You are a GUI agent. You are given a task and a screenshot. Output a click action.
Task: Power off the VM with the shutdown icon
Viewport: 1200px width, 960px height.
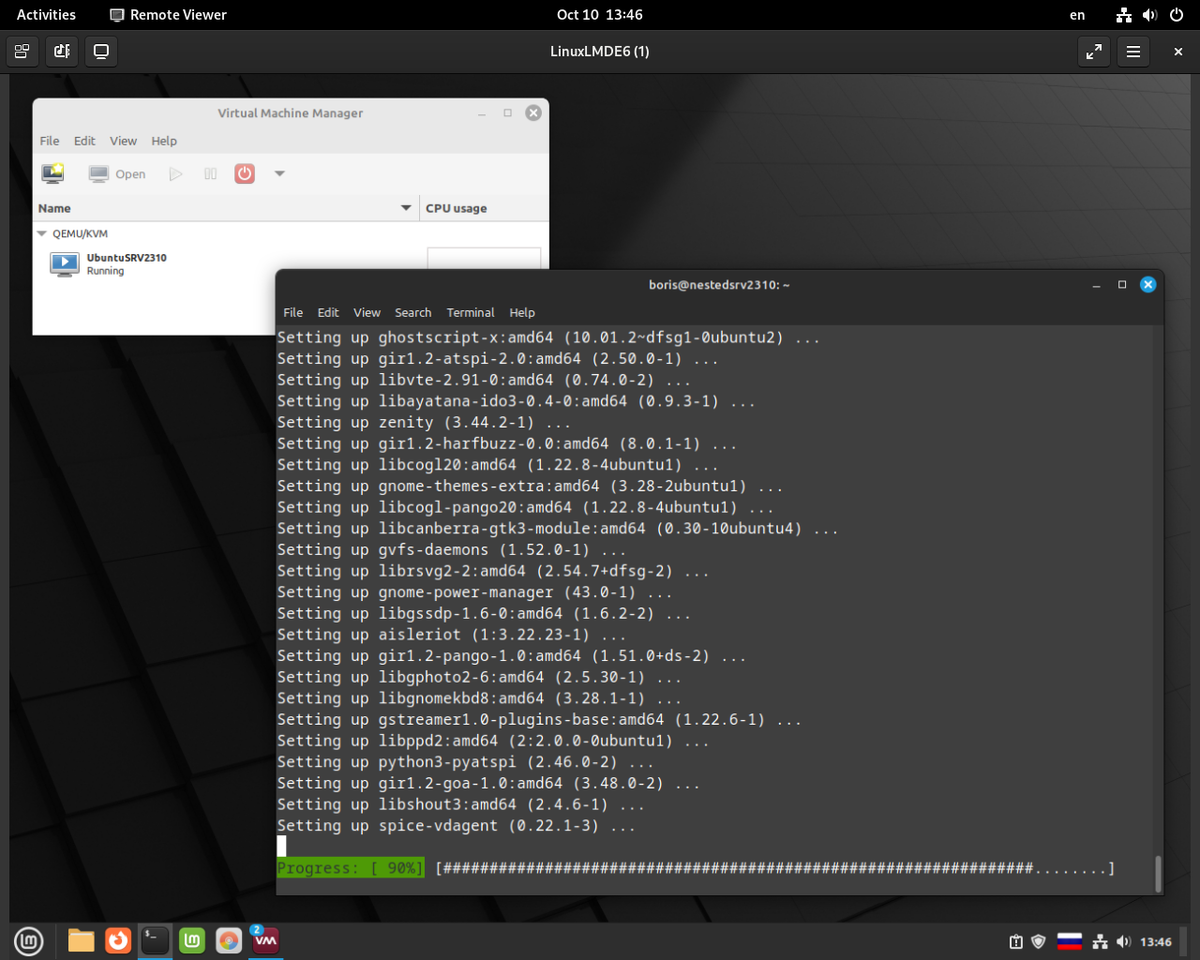(x=244, y=173)
